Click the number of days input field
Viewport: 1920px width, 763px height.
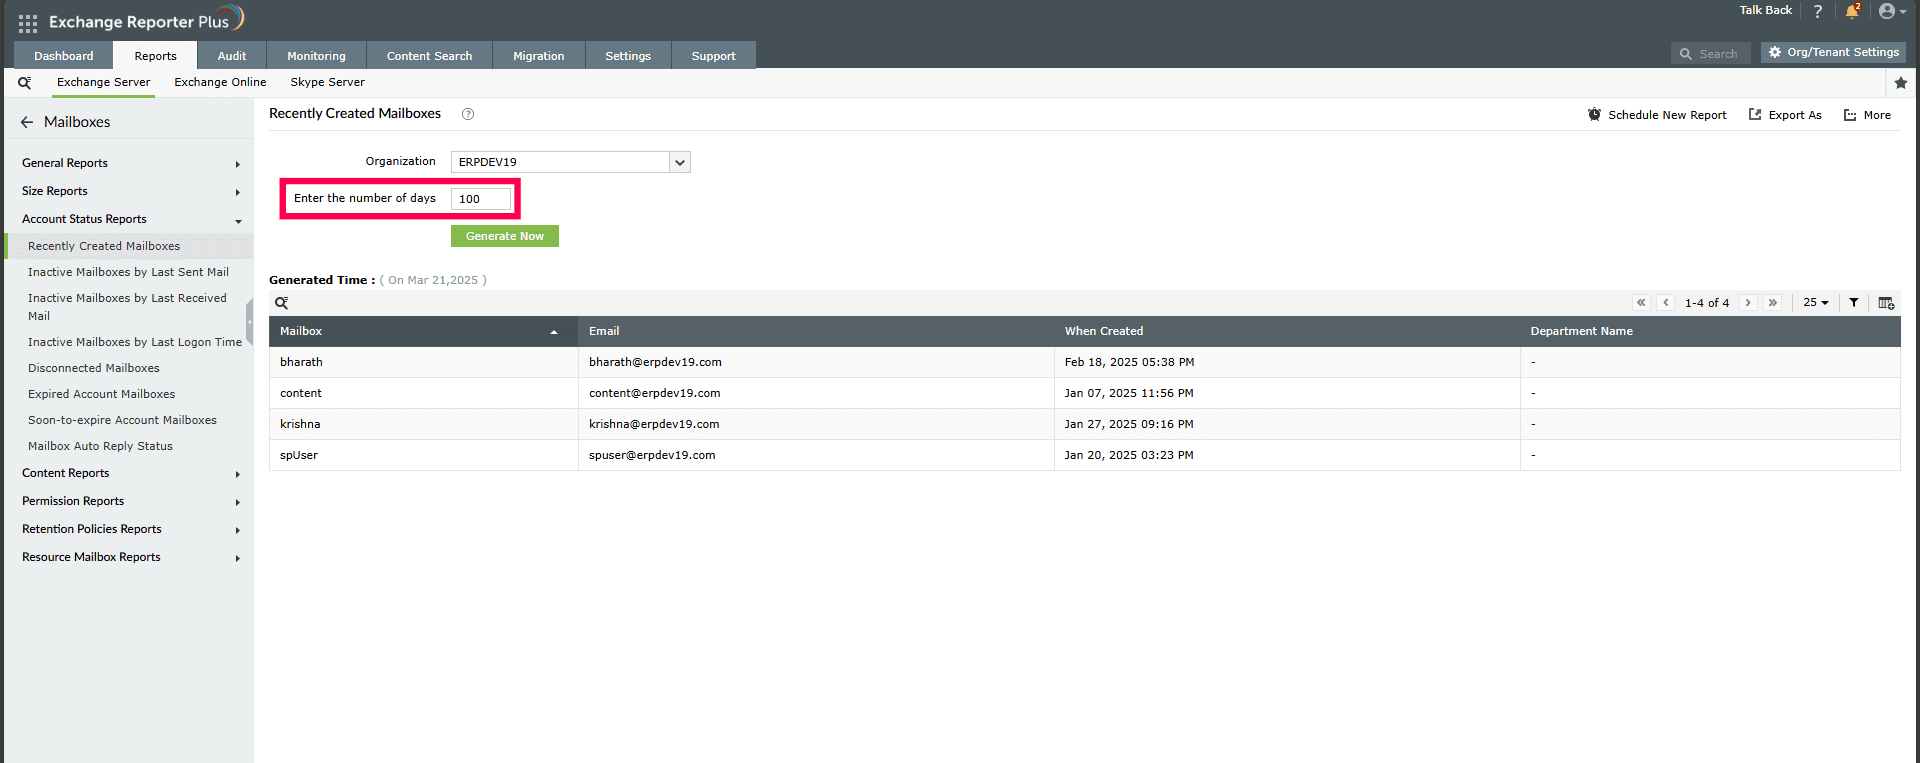[481, 199]
